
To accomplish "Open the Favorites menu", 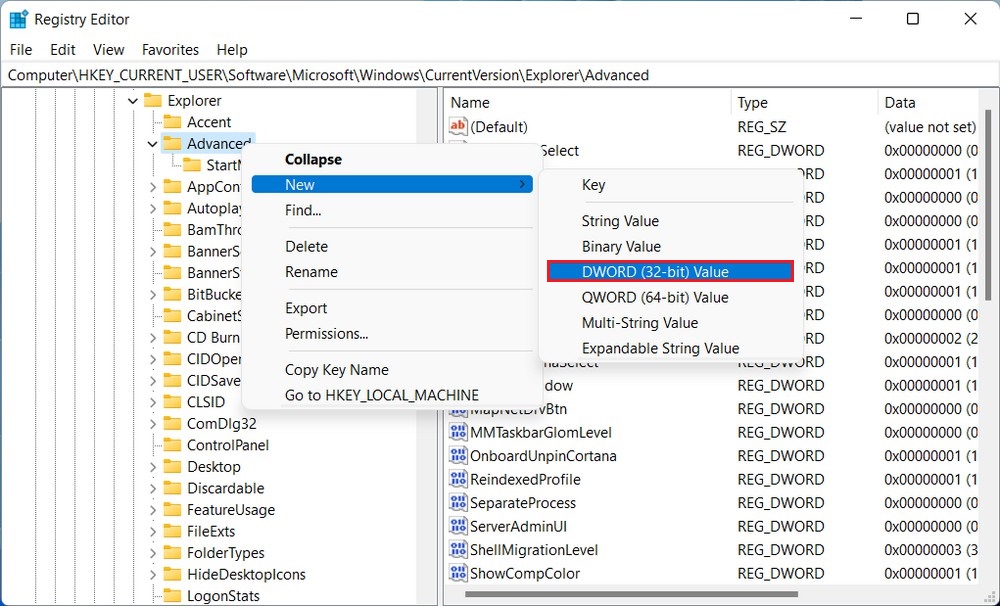I will [170, 49].
